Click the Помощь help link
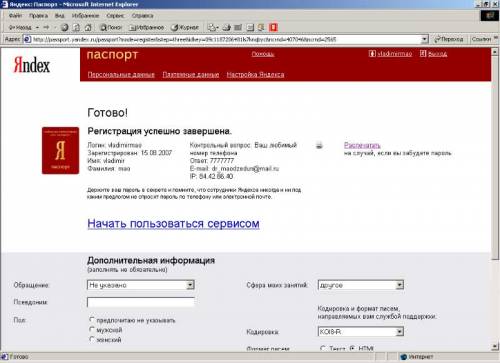500x363 pixels. point(263,54)
